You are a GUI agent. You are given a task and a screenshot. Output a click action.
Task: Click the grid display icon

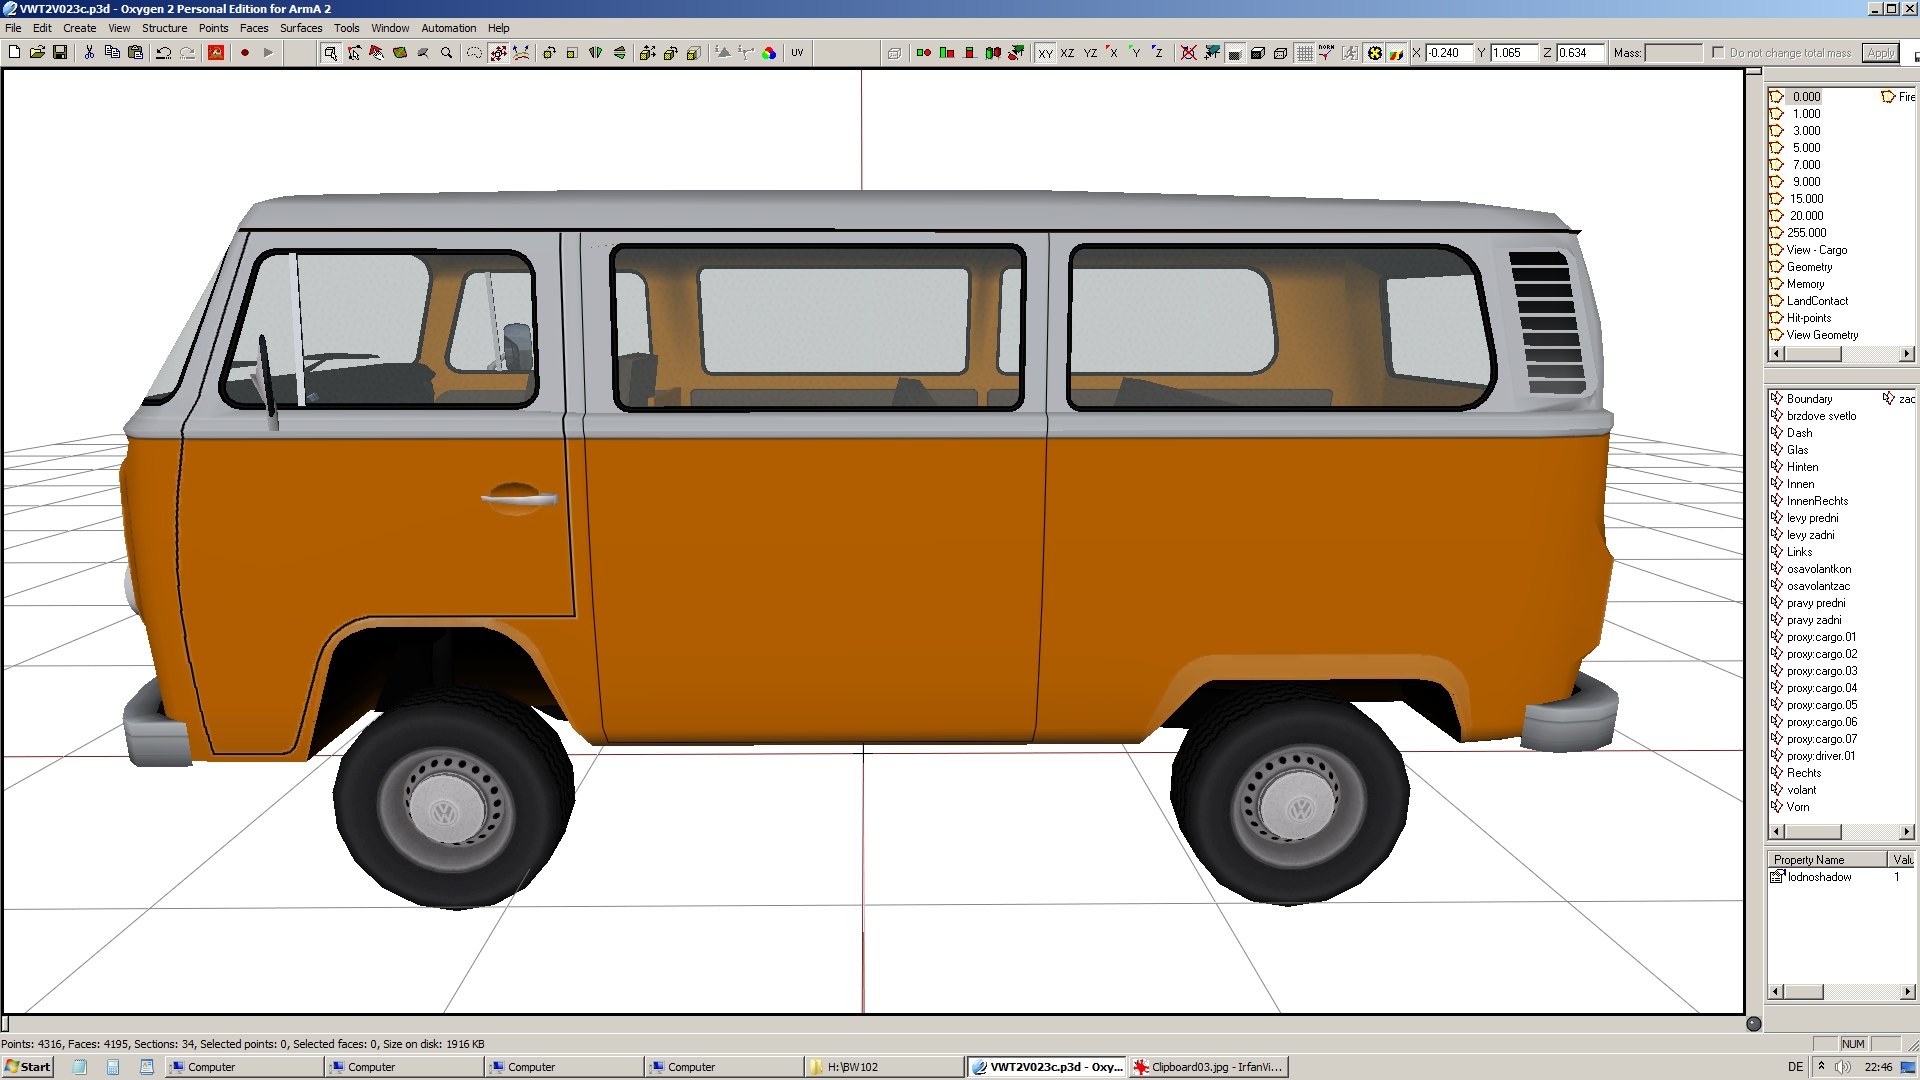coord(1304,53)
